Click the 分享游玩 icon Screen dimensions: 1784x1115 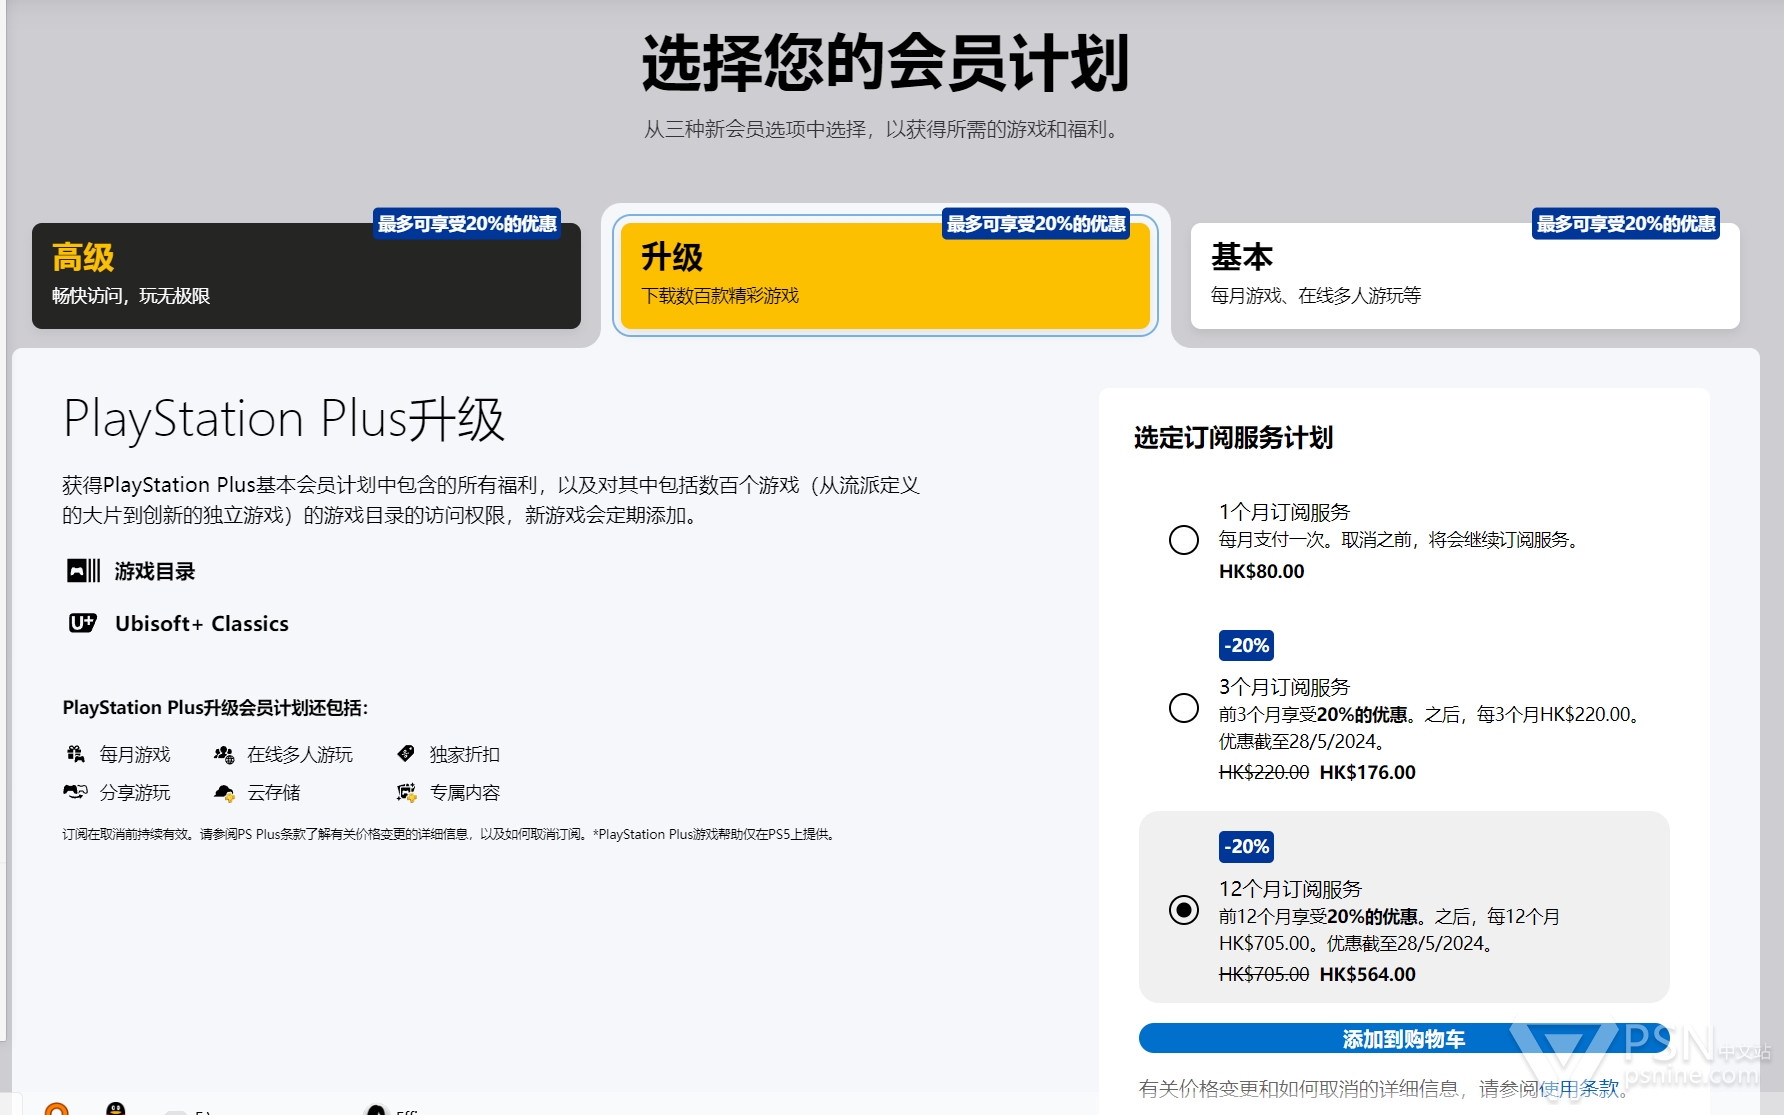tap(76, 792)
